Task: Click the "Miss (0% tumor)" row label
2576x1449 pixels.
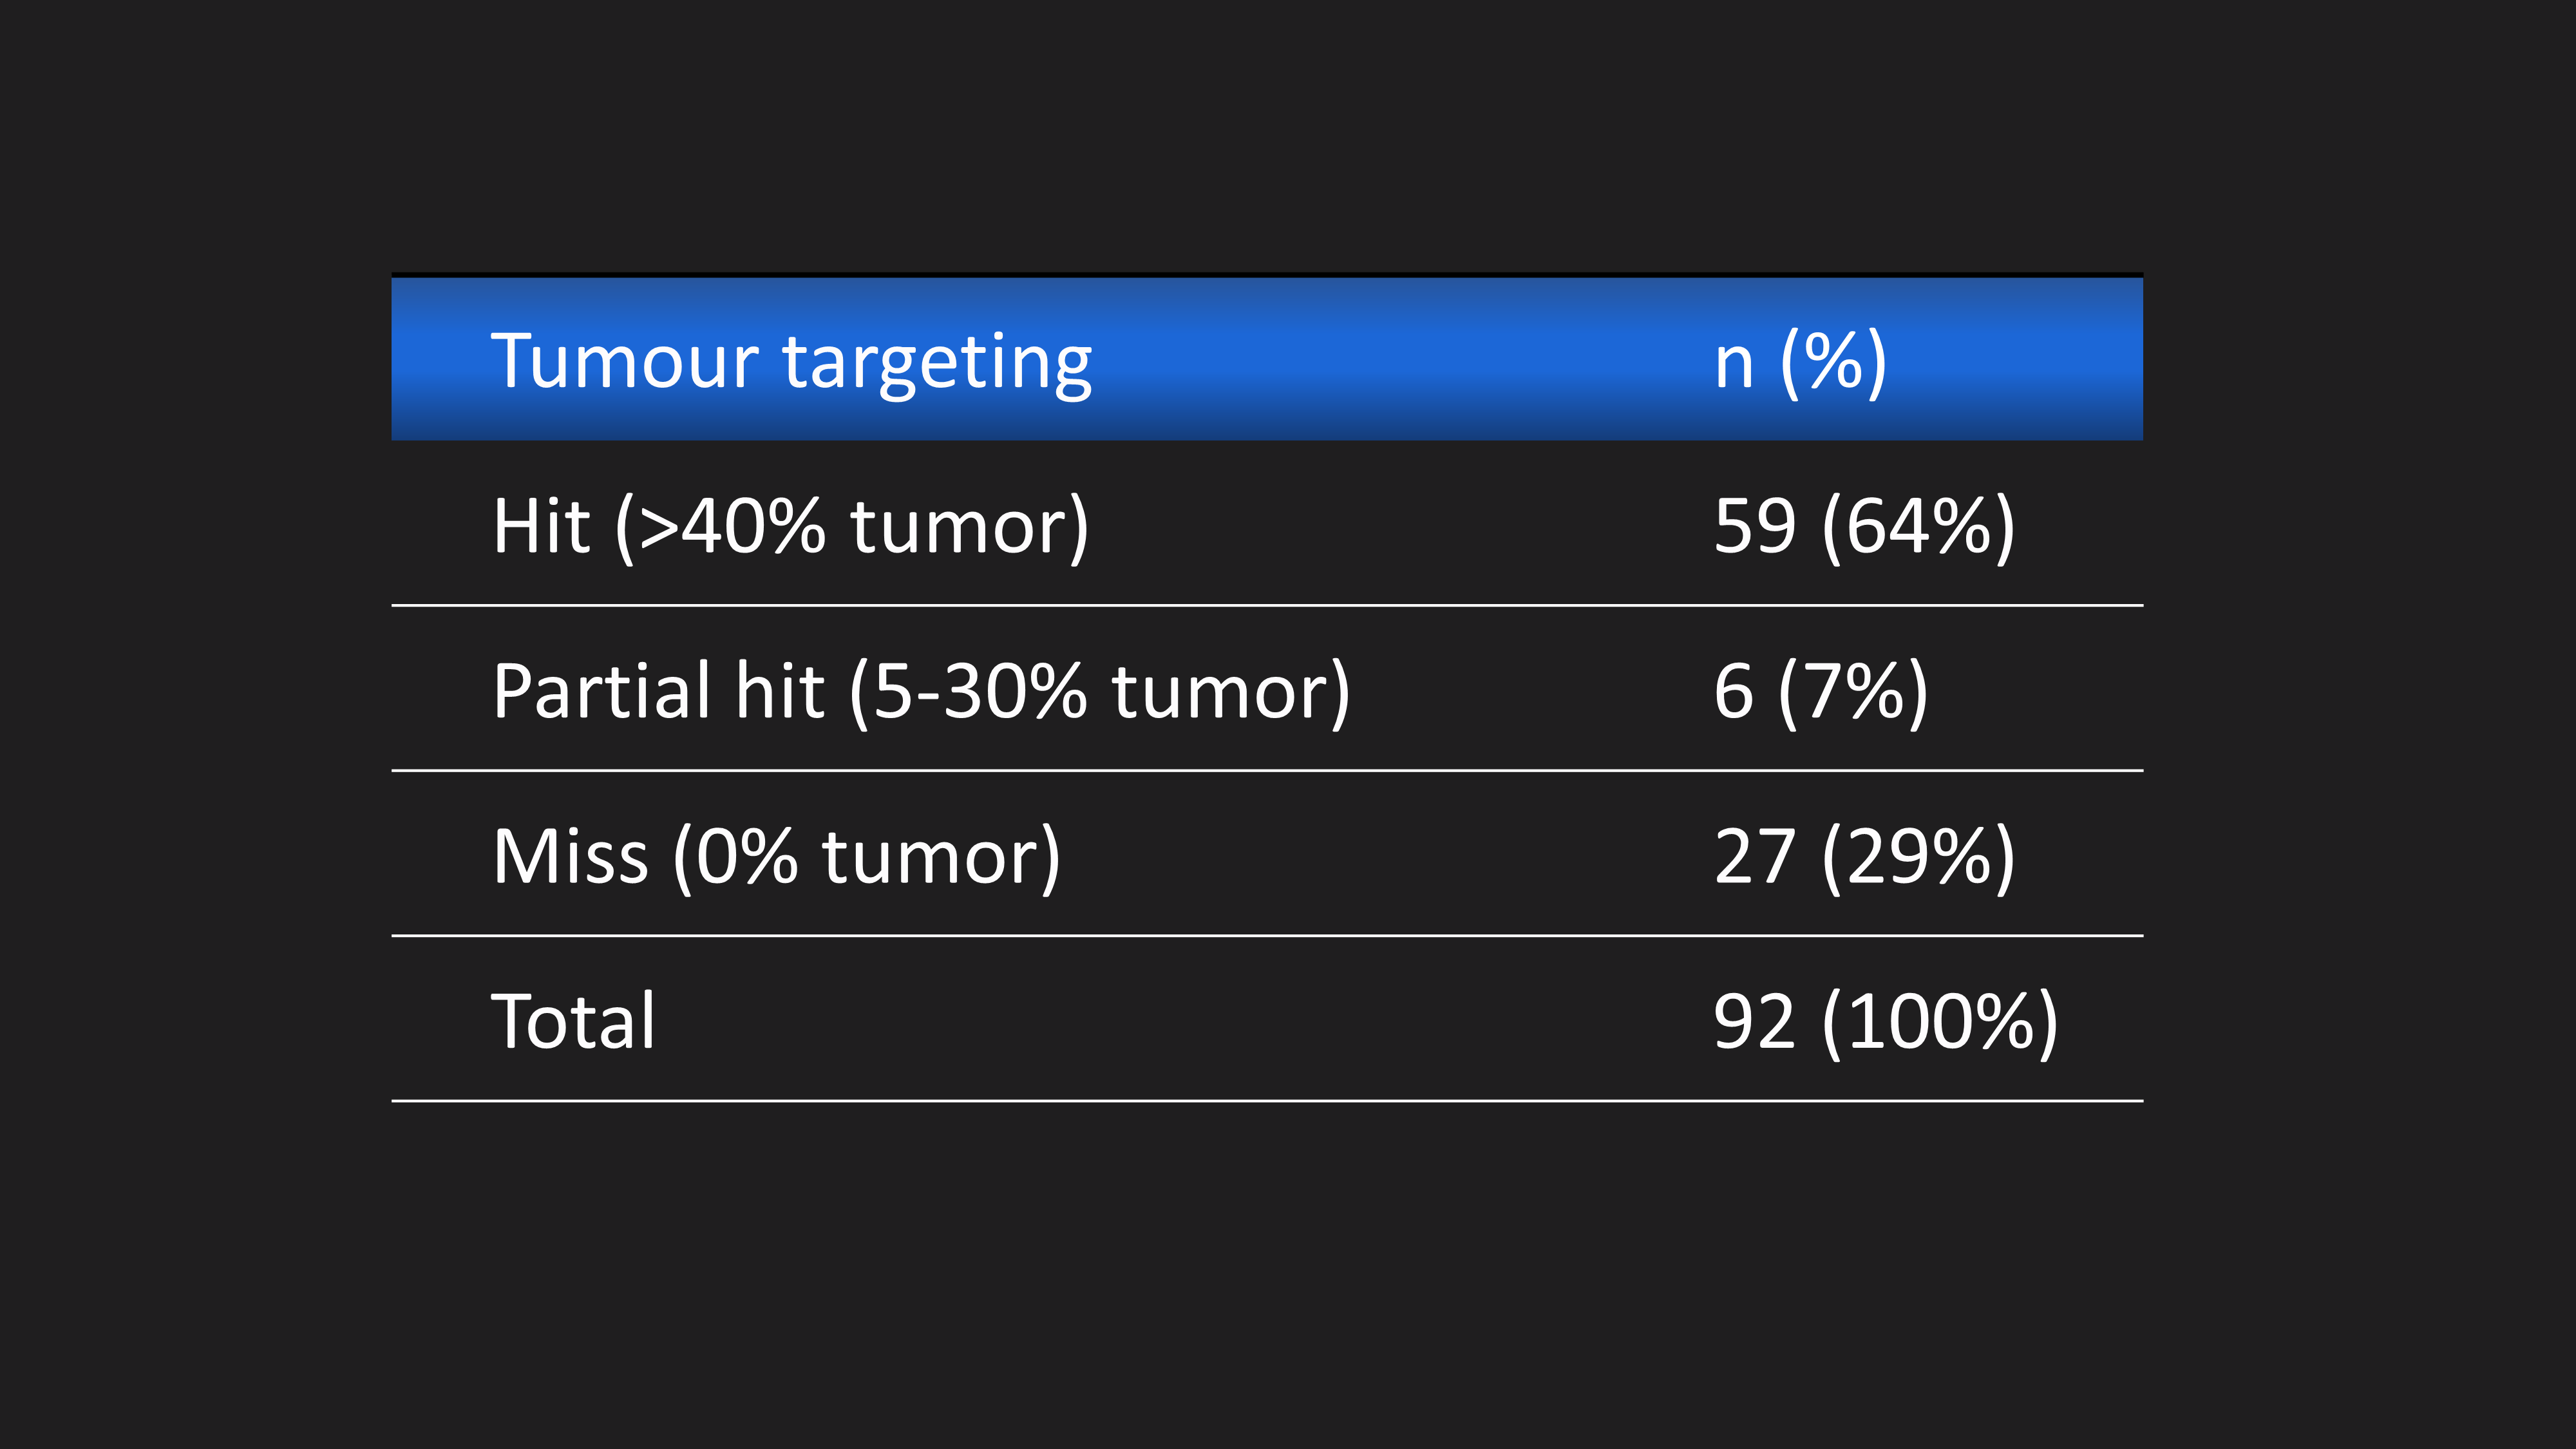Action: [x=776, y=857]
